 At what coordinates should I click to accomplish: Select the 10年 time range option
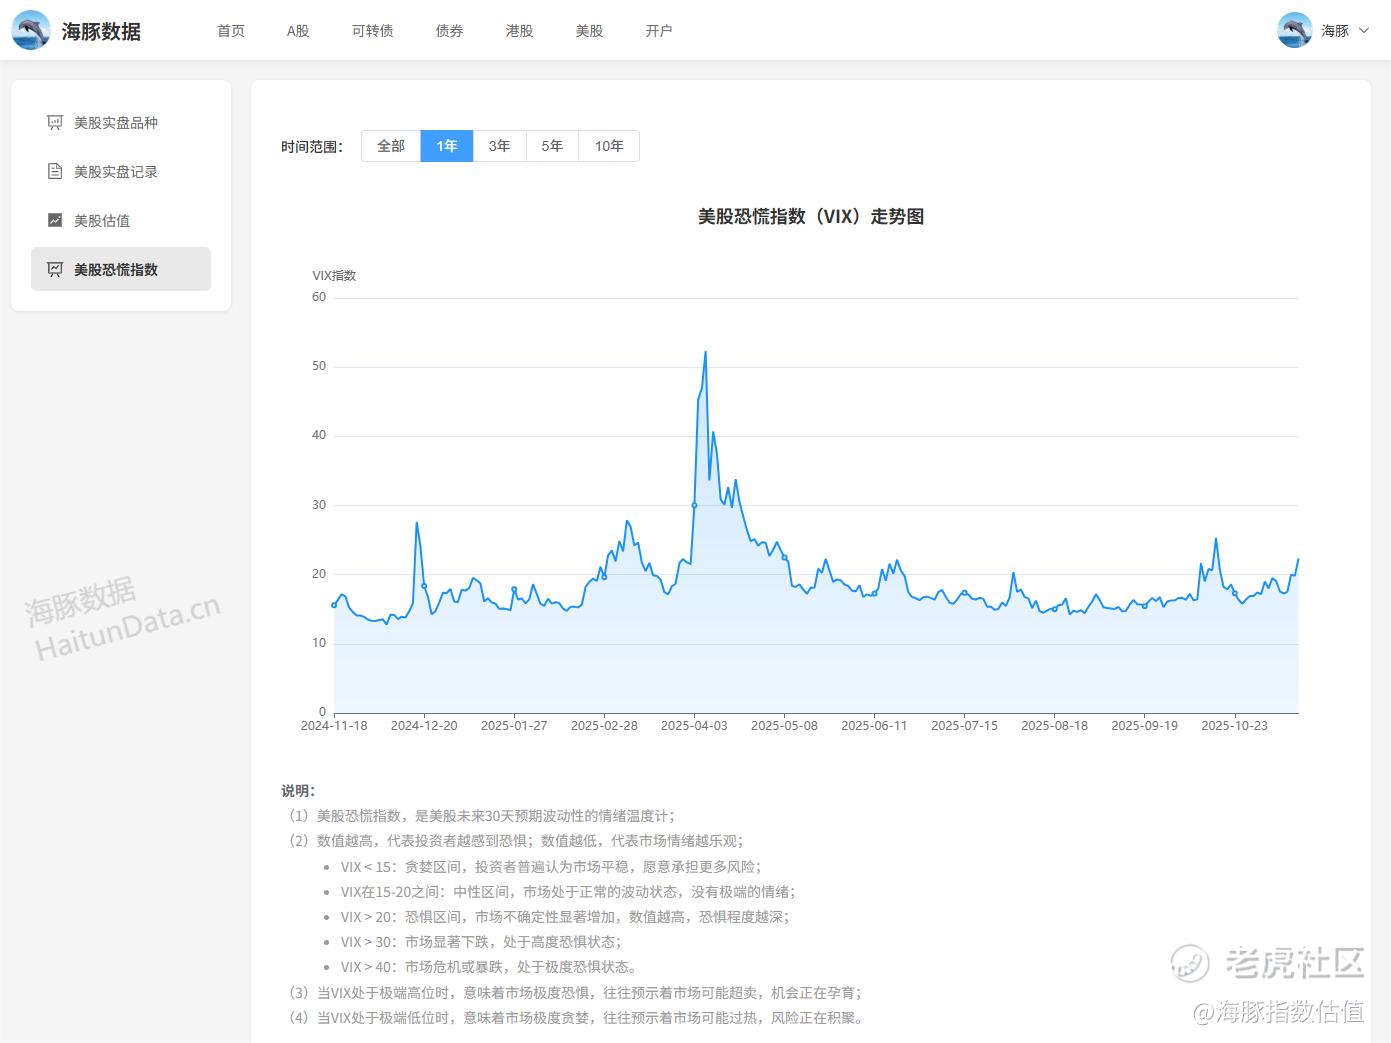tap(609, 146)
